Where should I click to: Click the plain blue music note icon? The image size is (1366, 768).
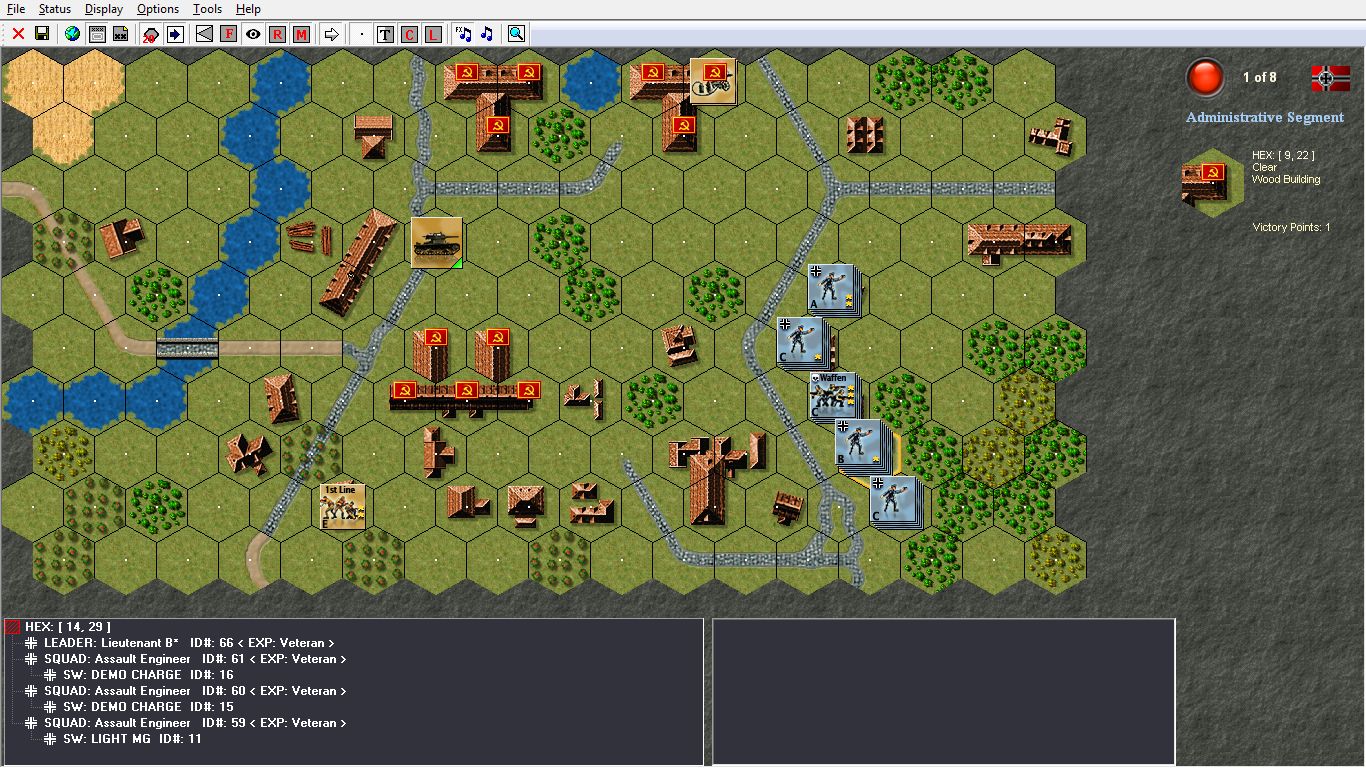pyautogui.click(x=487, y=34)
